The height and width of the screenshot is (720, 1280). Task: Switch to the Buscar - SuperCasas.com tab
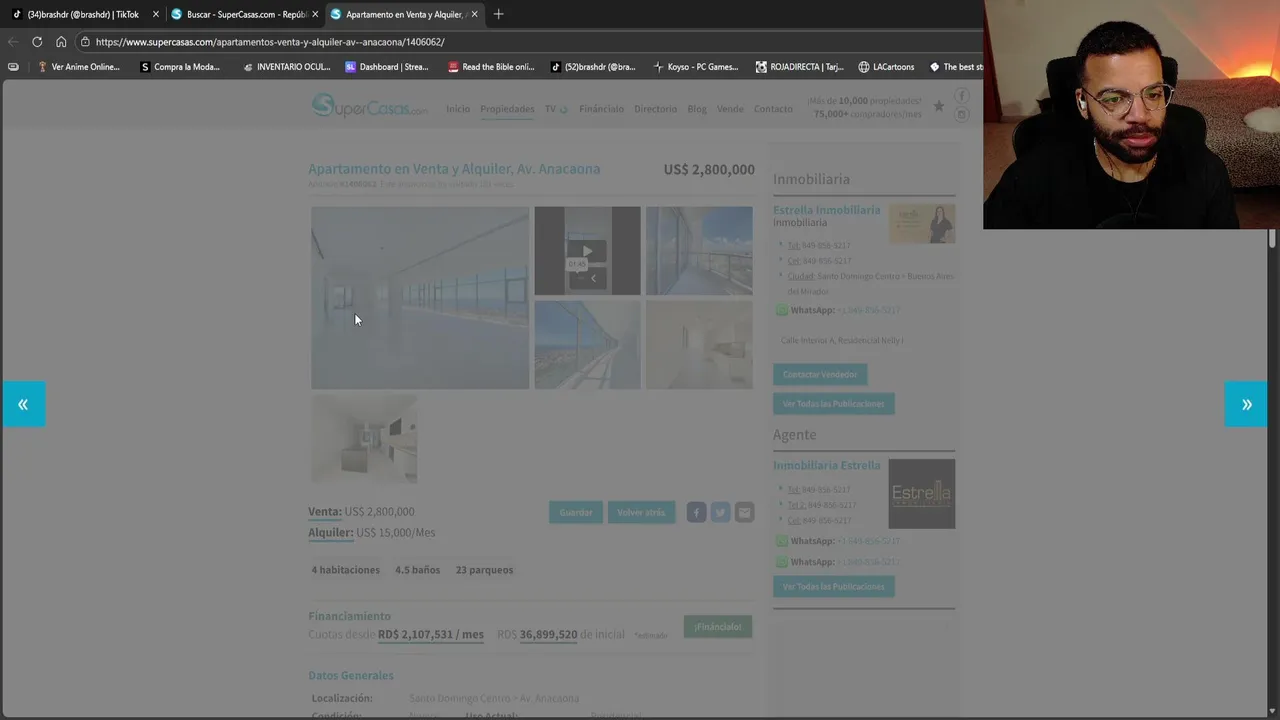tap(243, 14)
